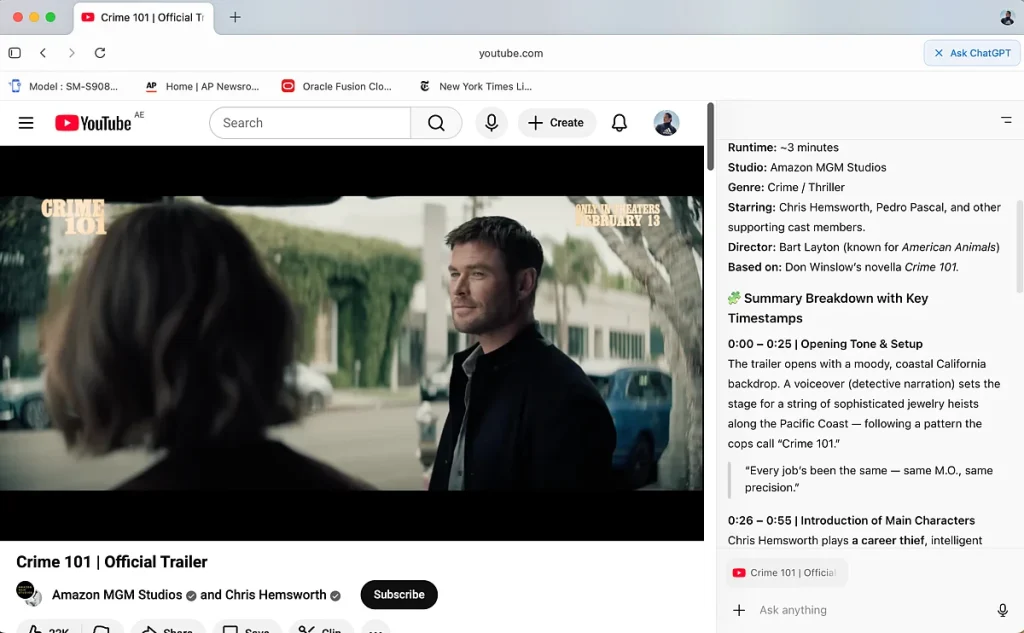
Task: Click the ChatGPT dictation microphone icon
Action: point(1002,610)
